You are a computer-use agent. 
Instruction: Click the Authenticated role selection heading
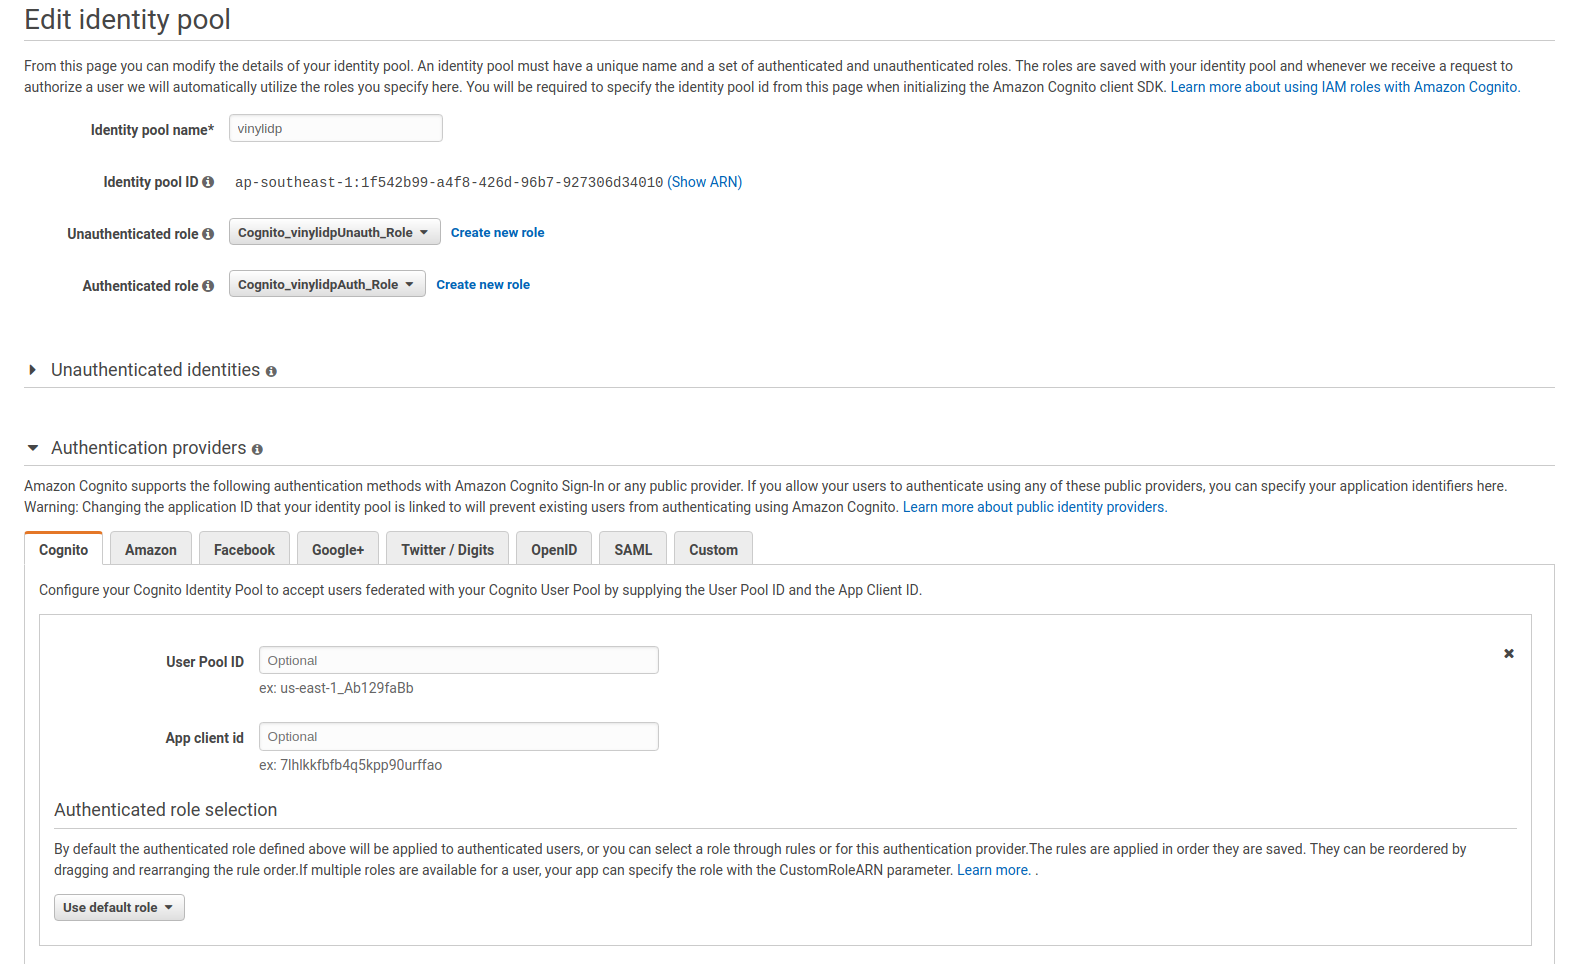click(x=166, y=810)
